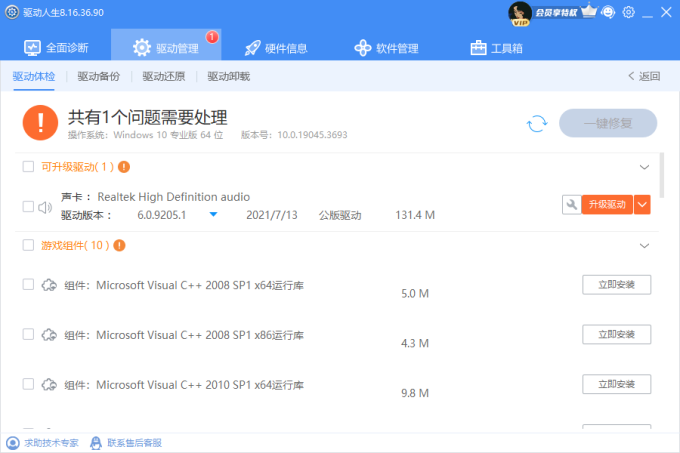The height and width of the screenshot is (453, 680).
Task: Collapse the 游戏组件 section
Action: (644, 245)
